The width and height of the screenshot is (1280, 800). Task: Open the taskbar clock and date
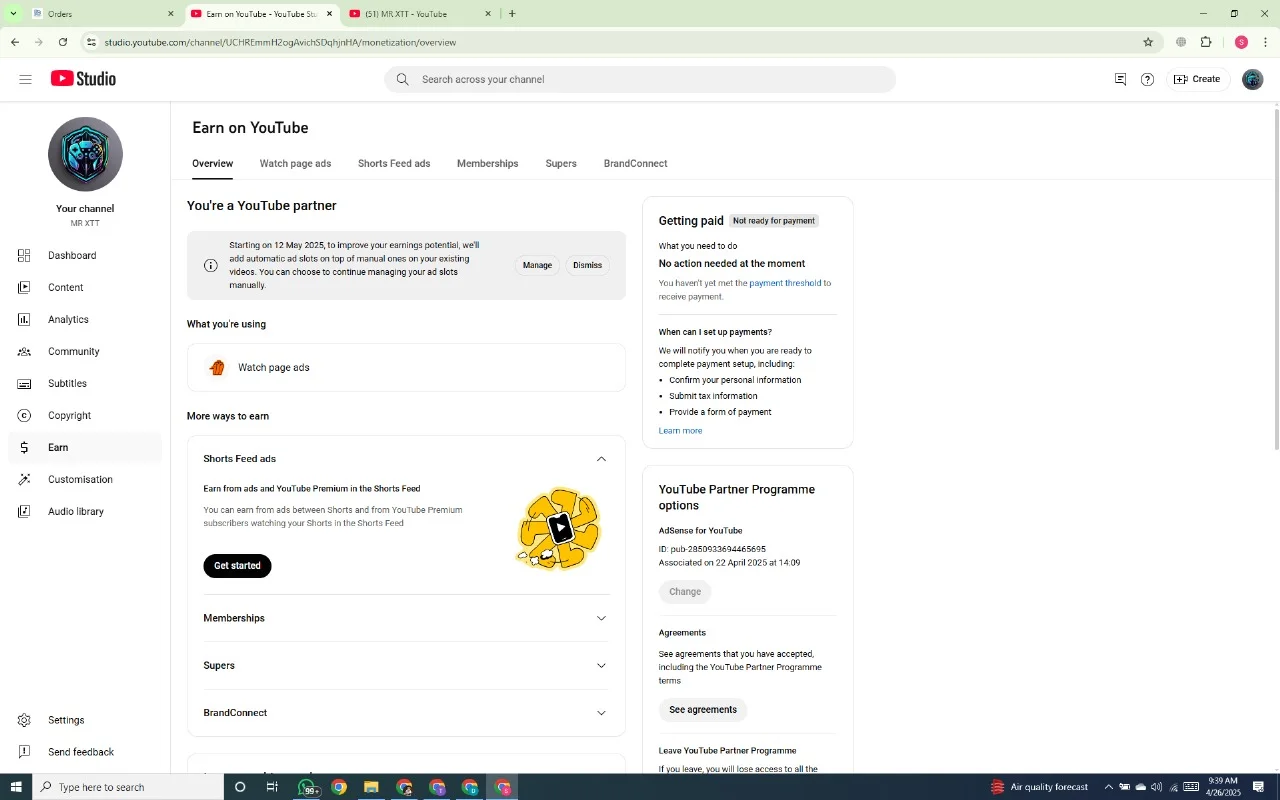(1224, 787)
